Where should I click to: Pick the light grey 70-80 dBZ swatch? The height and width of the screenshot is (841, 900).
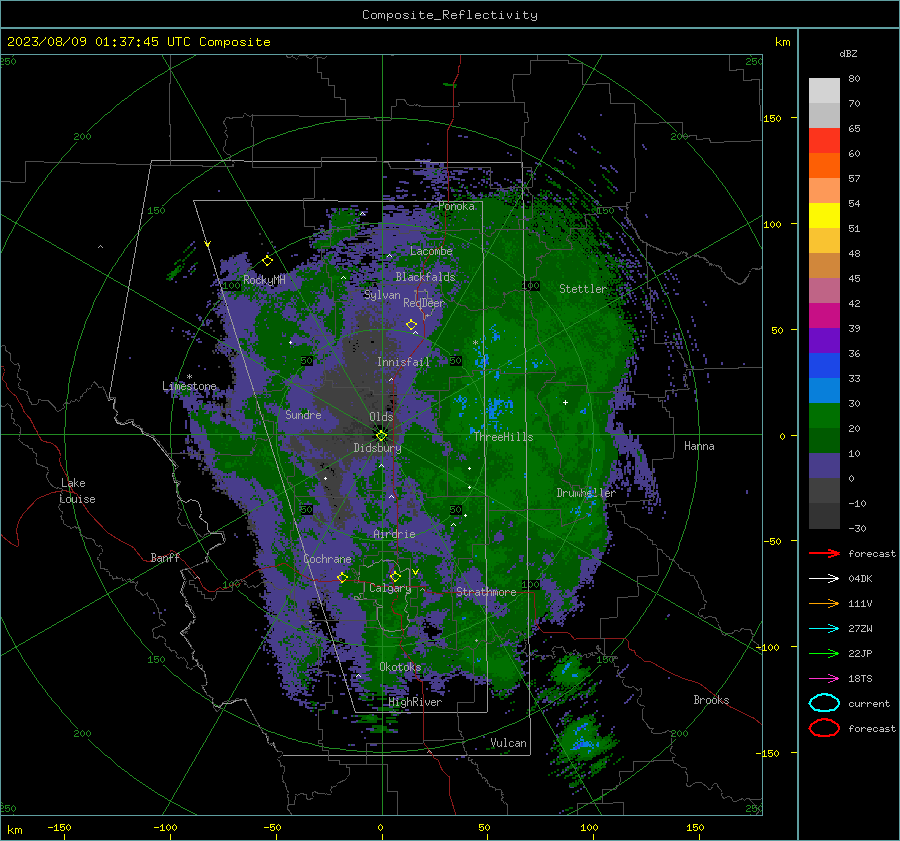pyautogui.click(x=824, y=91)
